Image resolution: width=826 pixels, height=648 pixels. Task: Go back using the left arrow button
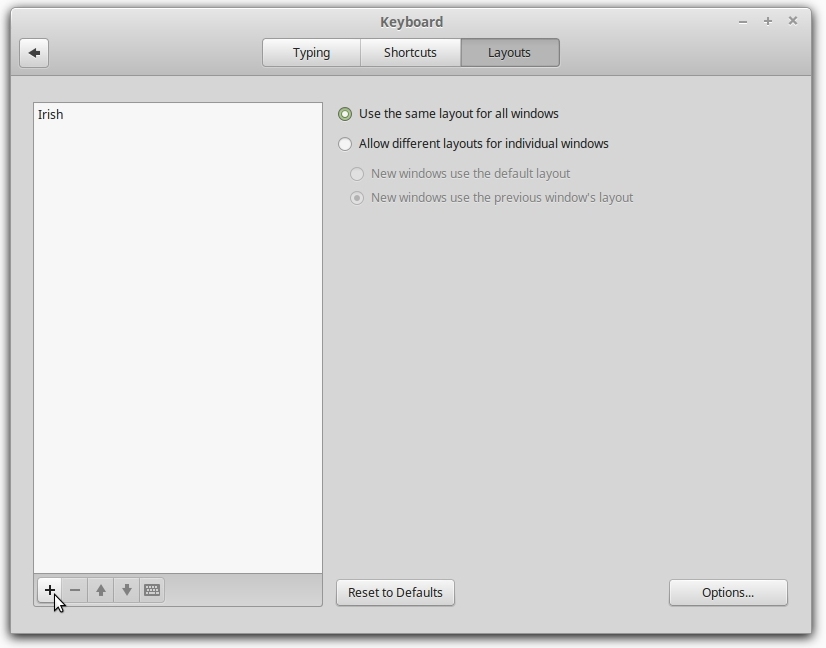(x=34, y=53)
